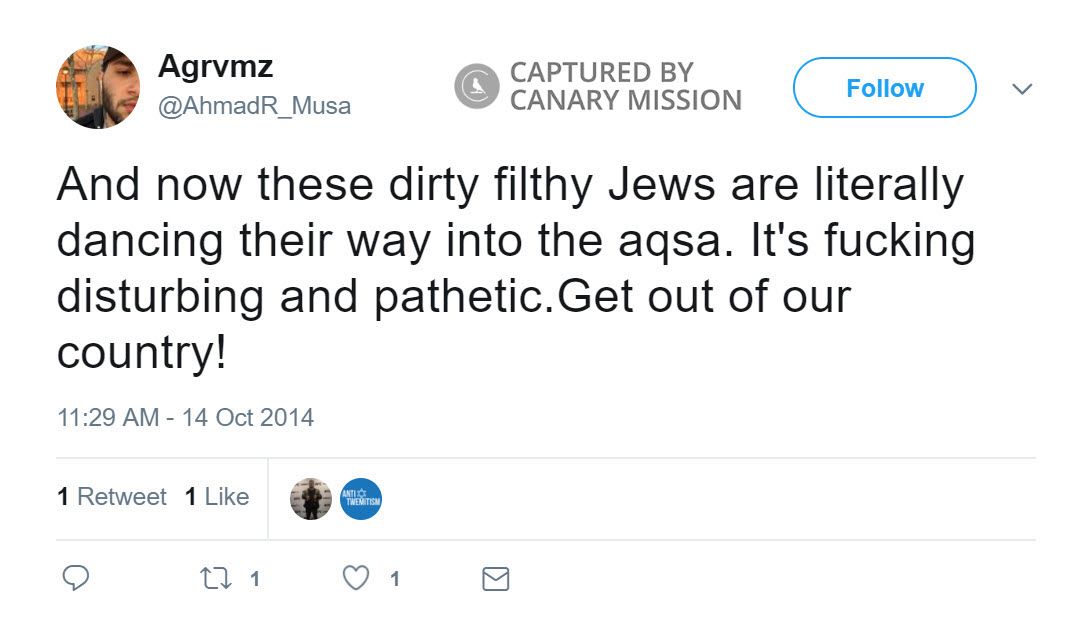The height and width of the screenshot is (626, 1082).
Task: Open the 11:29 AM - 14 Oct 2014 timestamp
Action: tap(185, 417)
